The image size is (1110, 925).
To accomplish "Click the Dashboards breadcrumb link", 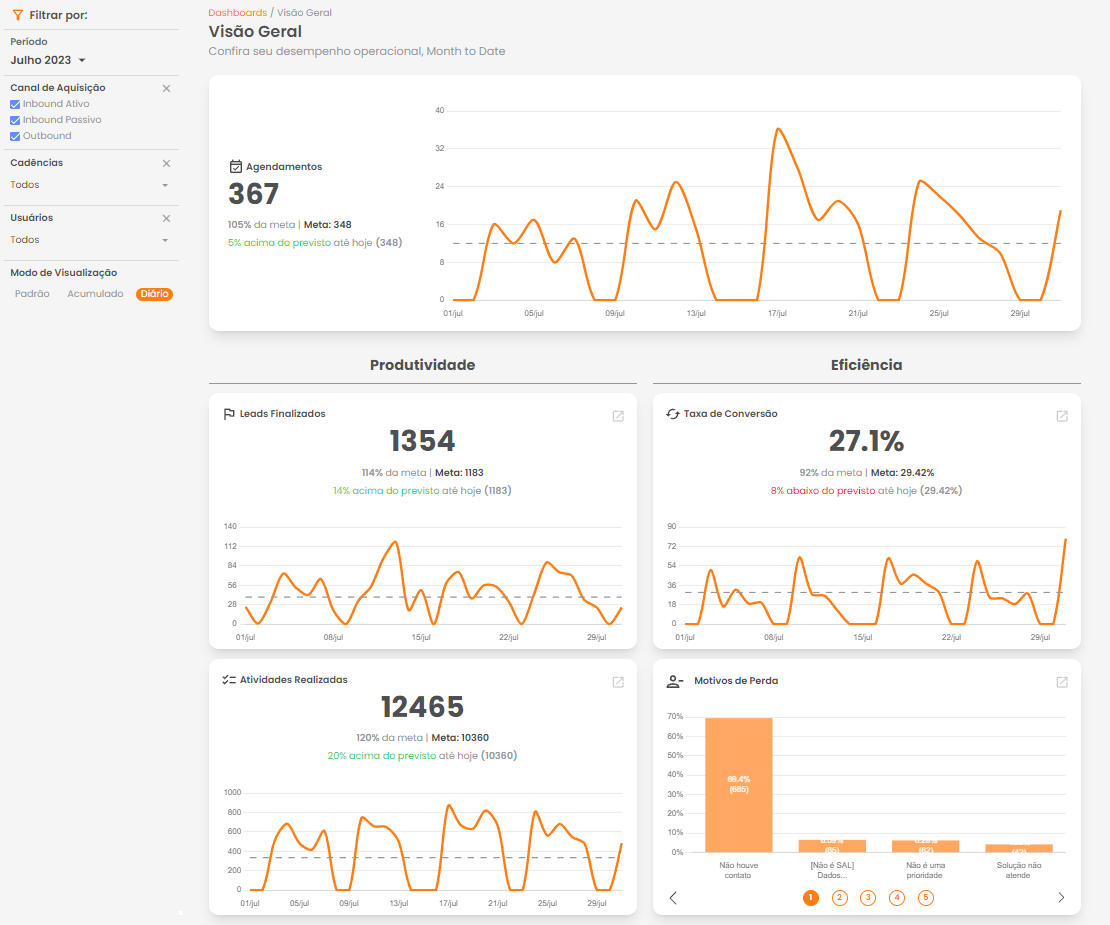I will pyautogui.click(x=237, y=13).
